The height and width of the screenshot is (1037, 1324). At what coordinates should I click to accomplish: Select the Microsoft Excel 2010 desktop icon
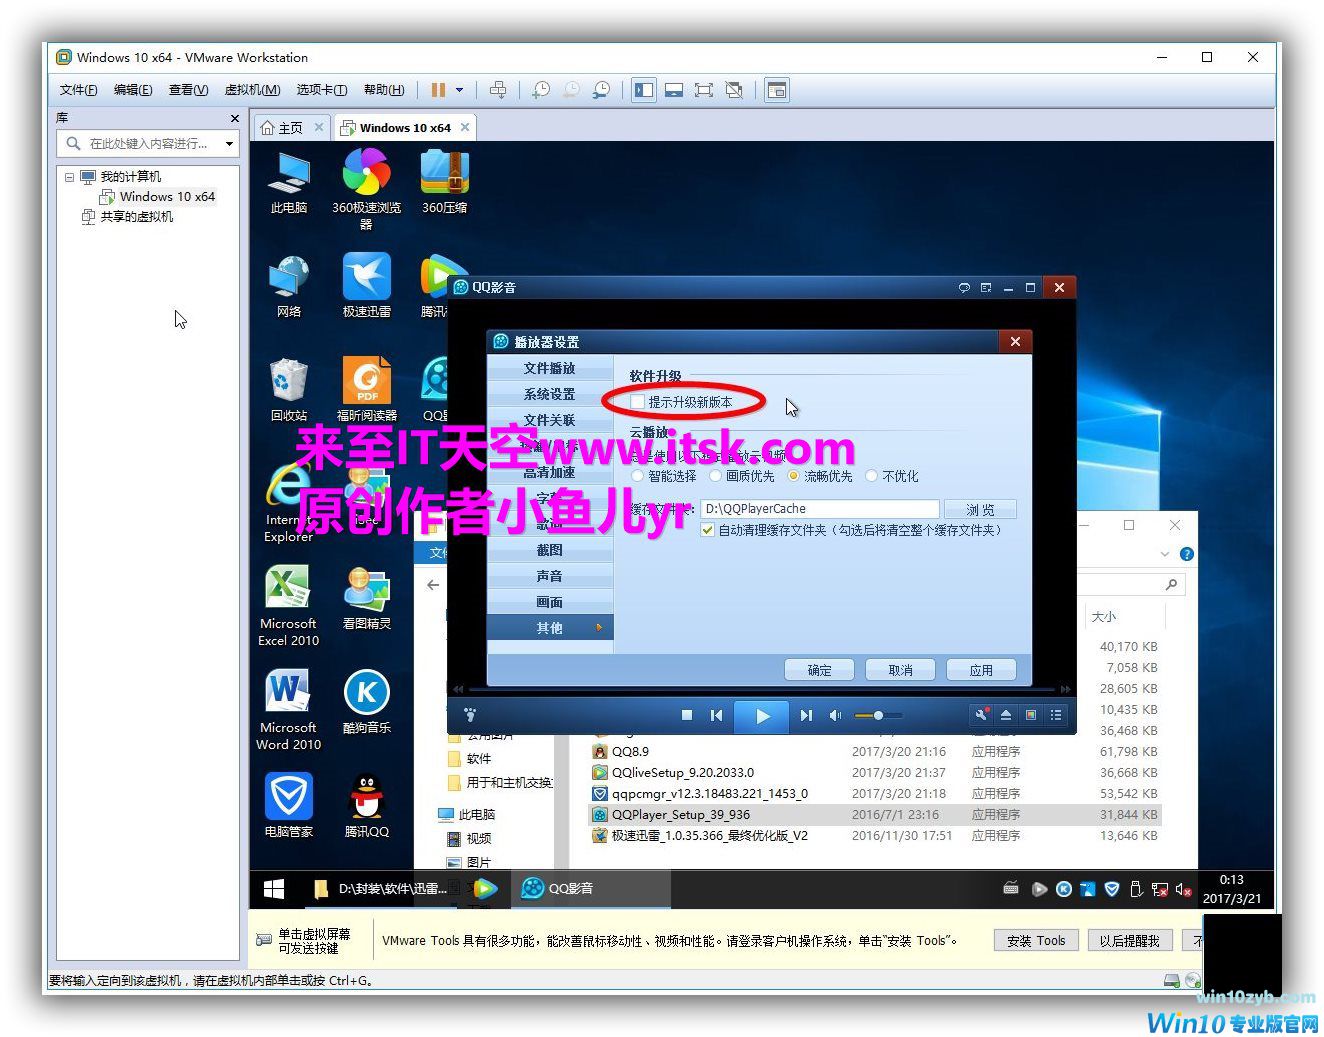[x=289, y=606]
